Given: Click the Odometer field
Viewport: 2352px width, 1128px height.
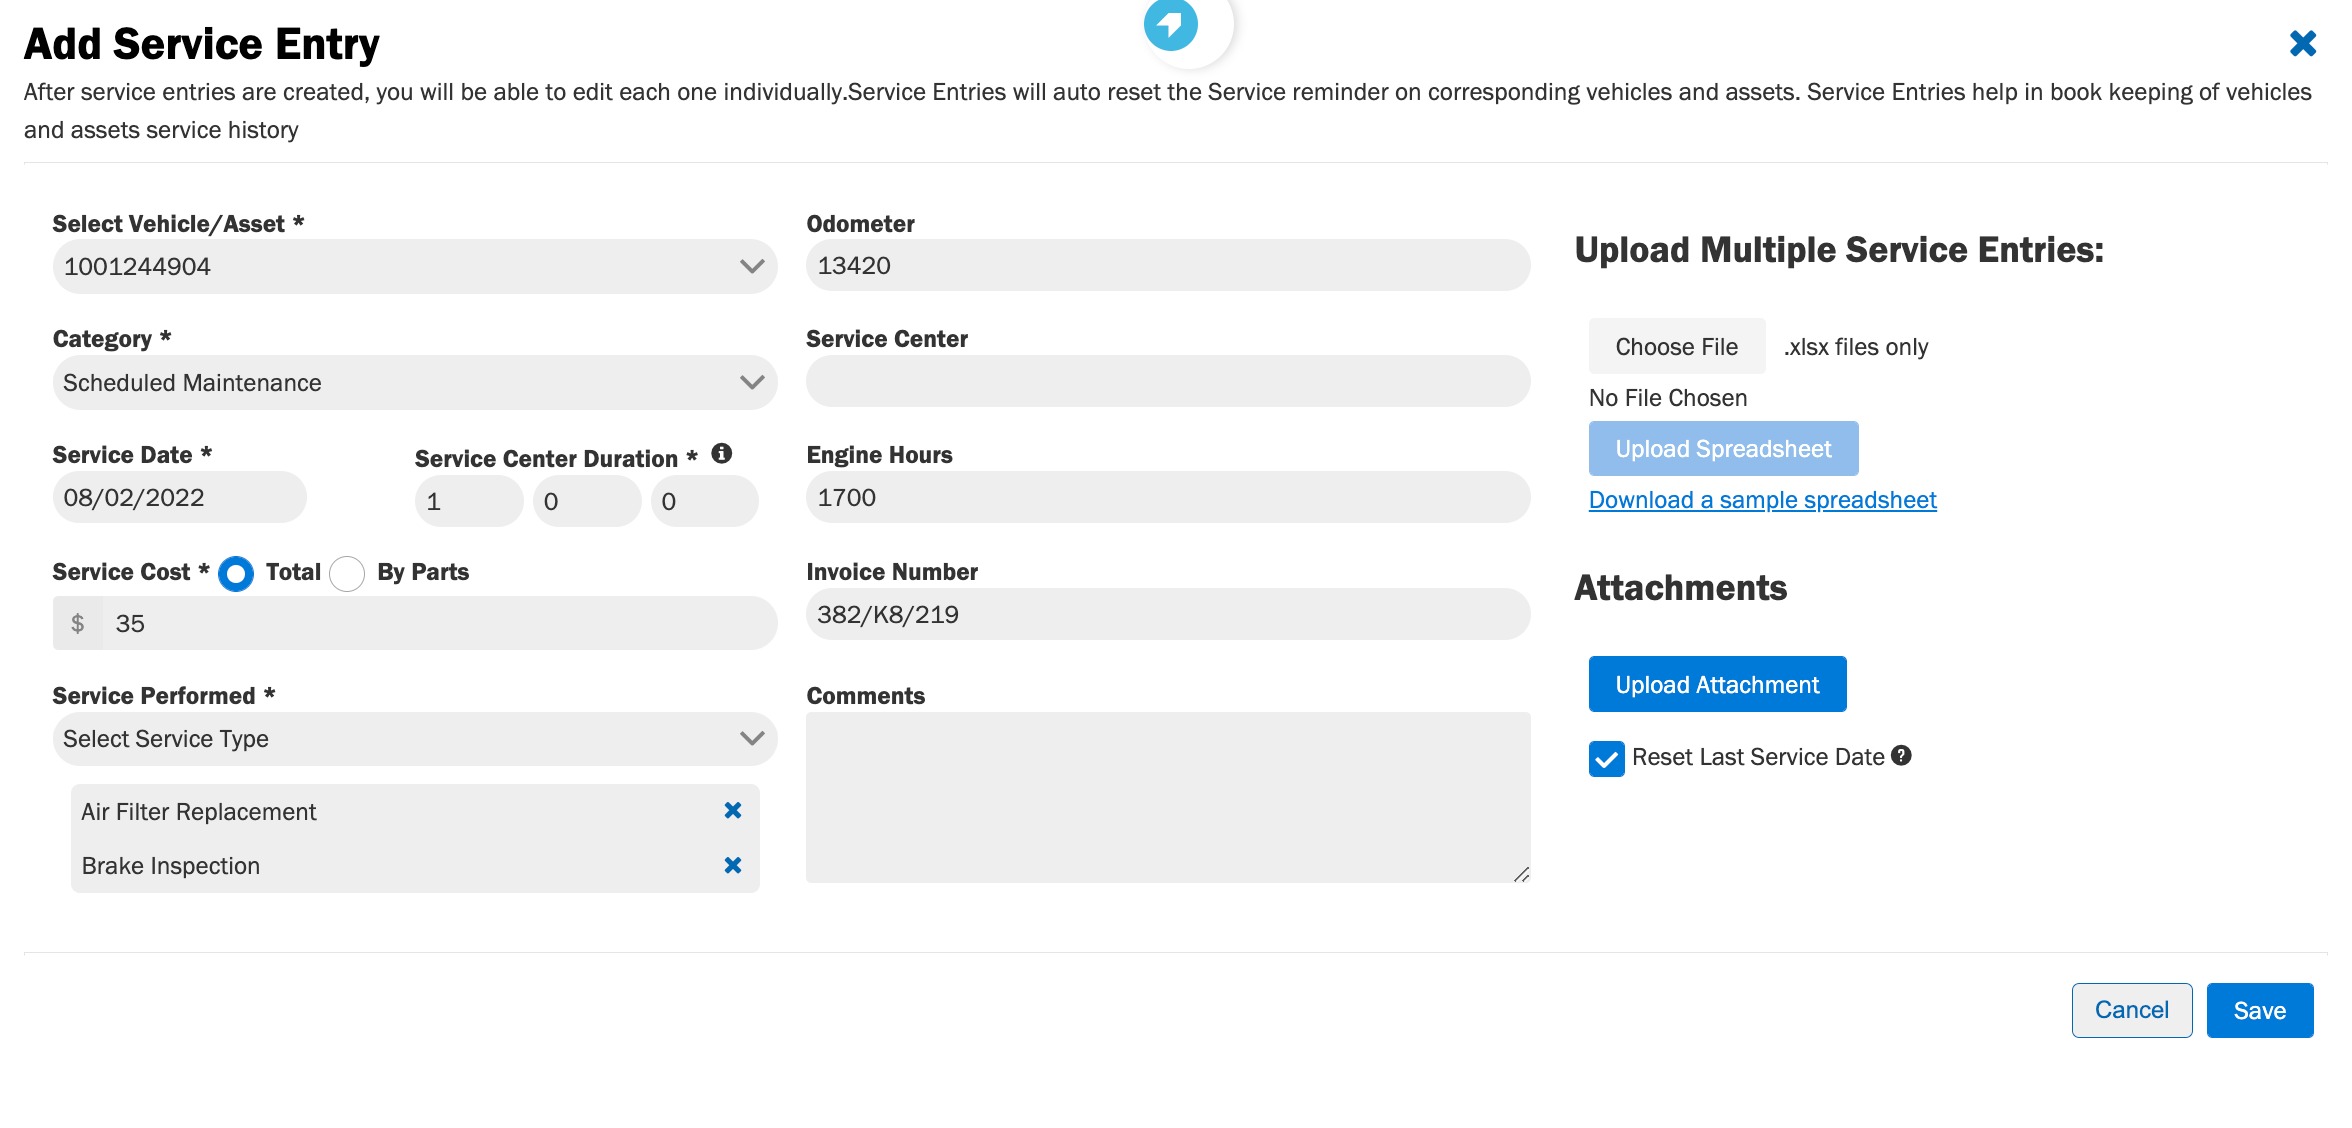Looking at the screenshot, I should [x=1168, y=265].
